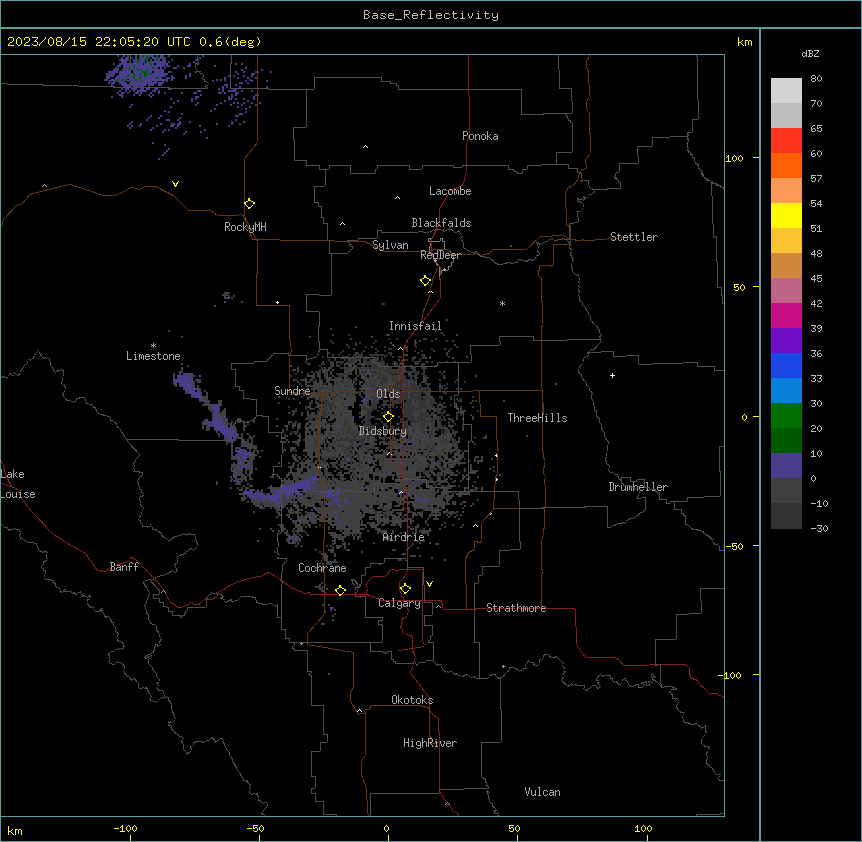The height and width of the screenshot is (842, 862).
Task: Click the Base_Reflectivity title
Action: coord(431,15)
